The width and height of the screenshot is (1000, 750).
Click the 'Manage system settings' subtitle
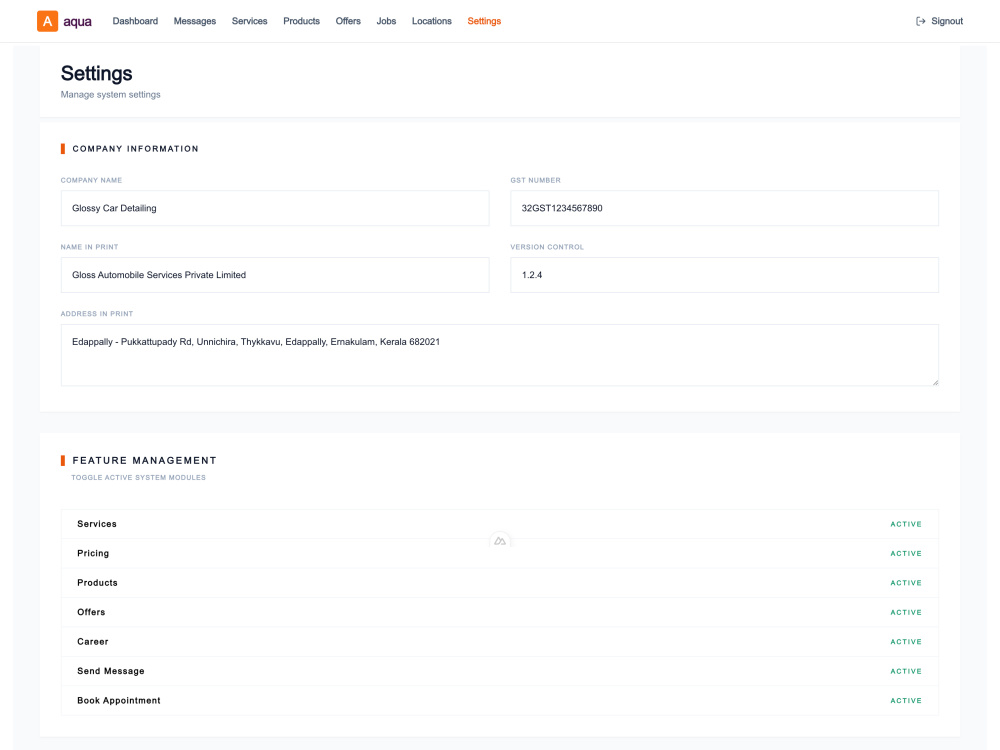[x=110, y=94]
